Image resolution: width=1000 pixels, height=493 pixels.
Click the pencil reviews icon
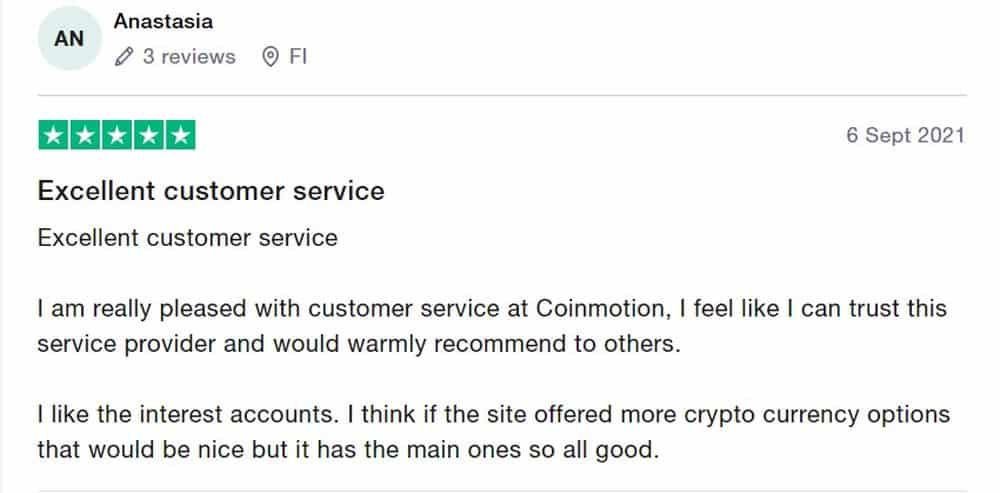click(x=124, y=57)
